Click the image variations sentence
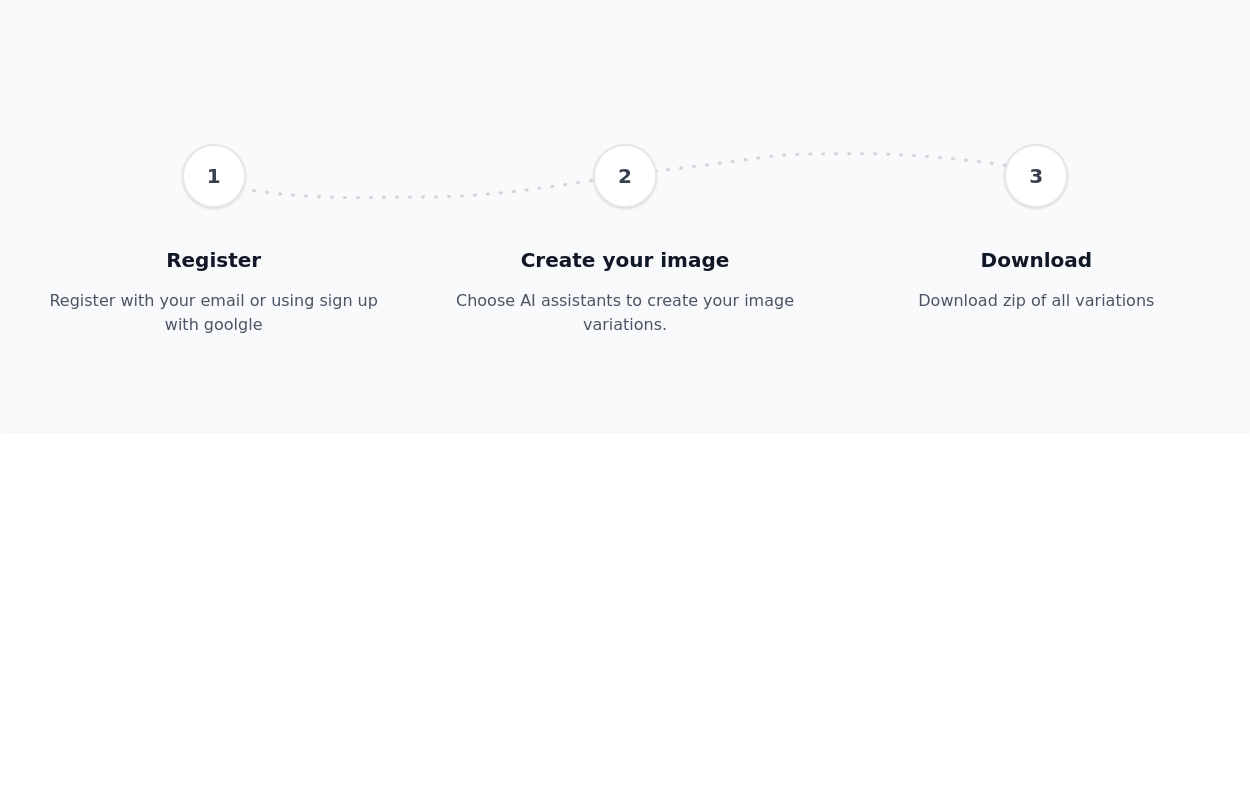This screenshot has width=1250, height=800. coord(624,324)
